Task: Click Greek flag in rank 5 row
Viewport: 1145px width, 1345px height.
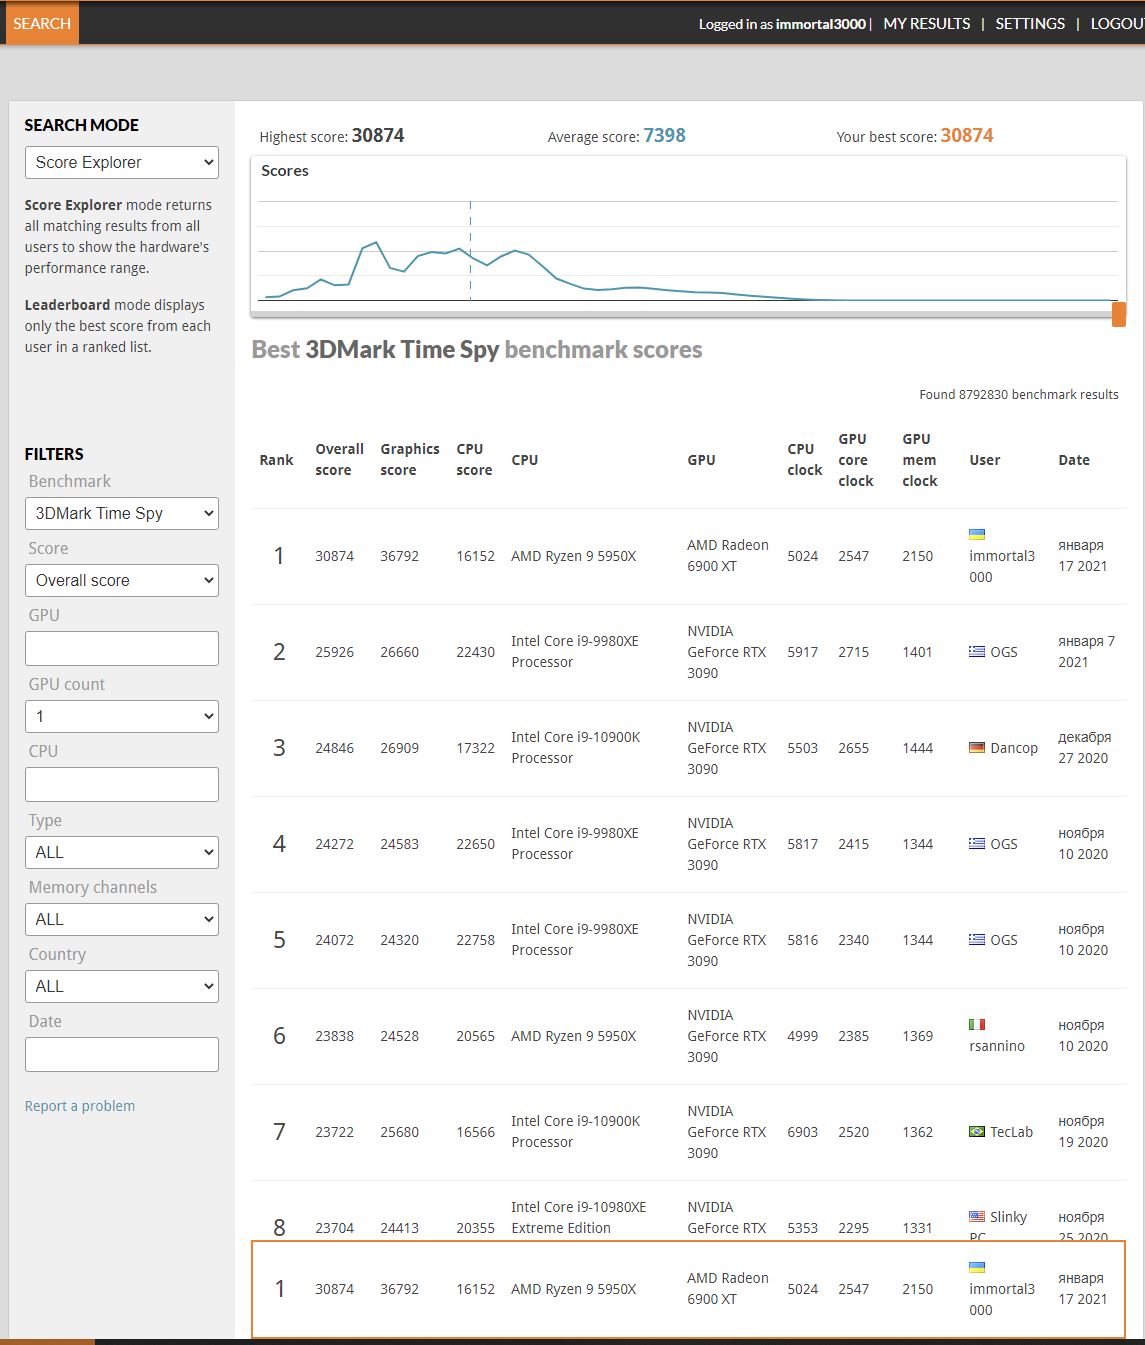Action: click(977, 940)
